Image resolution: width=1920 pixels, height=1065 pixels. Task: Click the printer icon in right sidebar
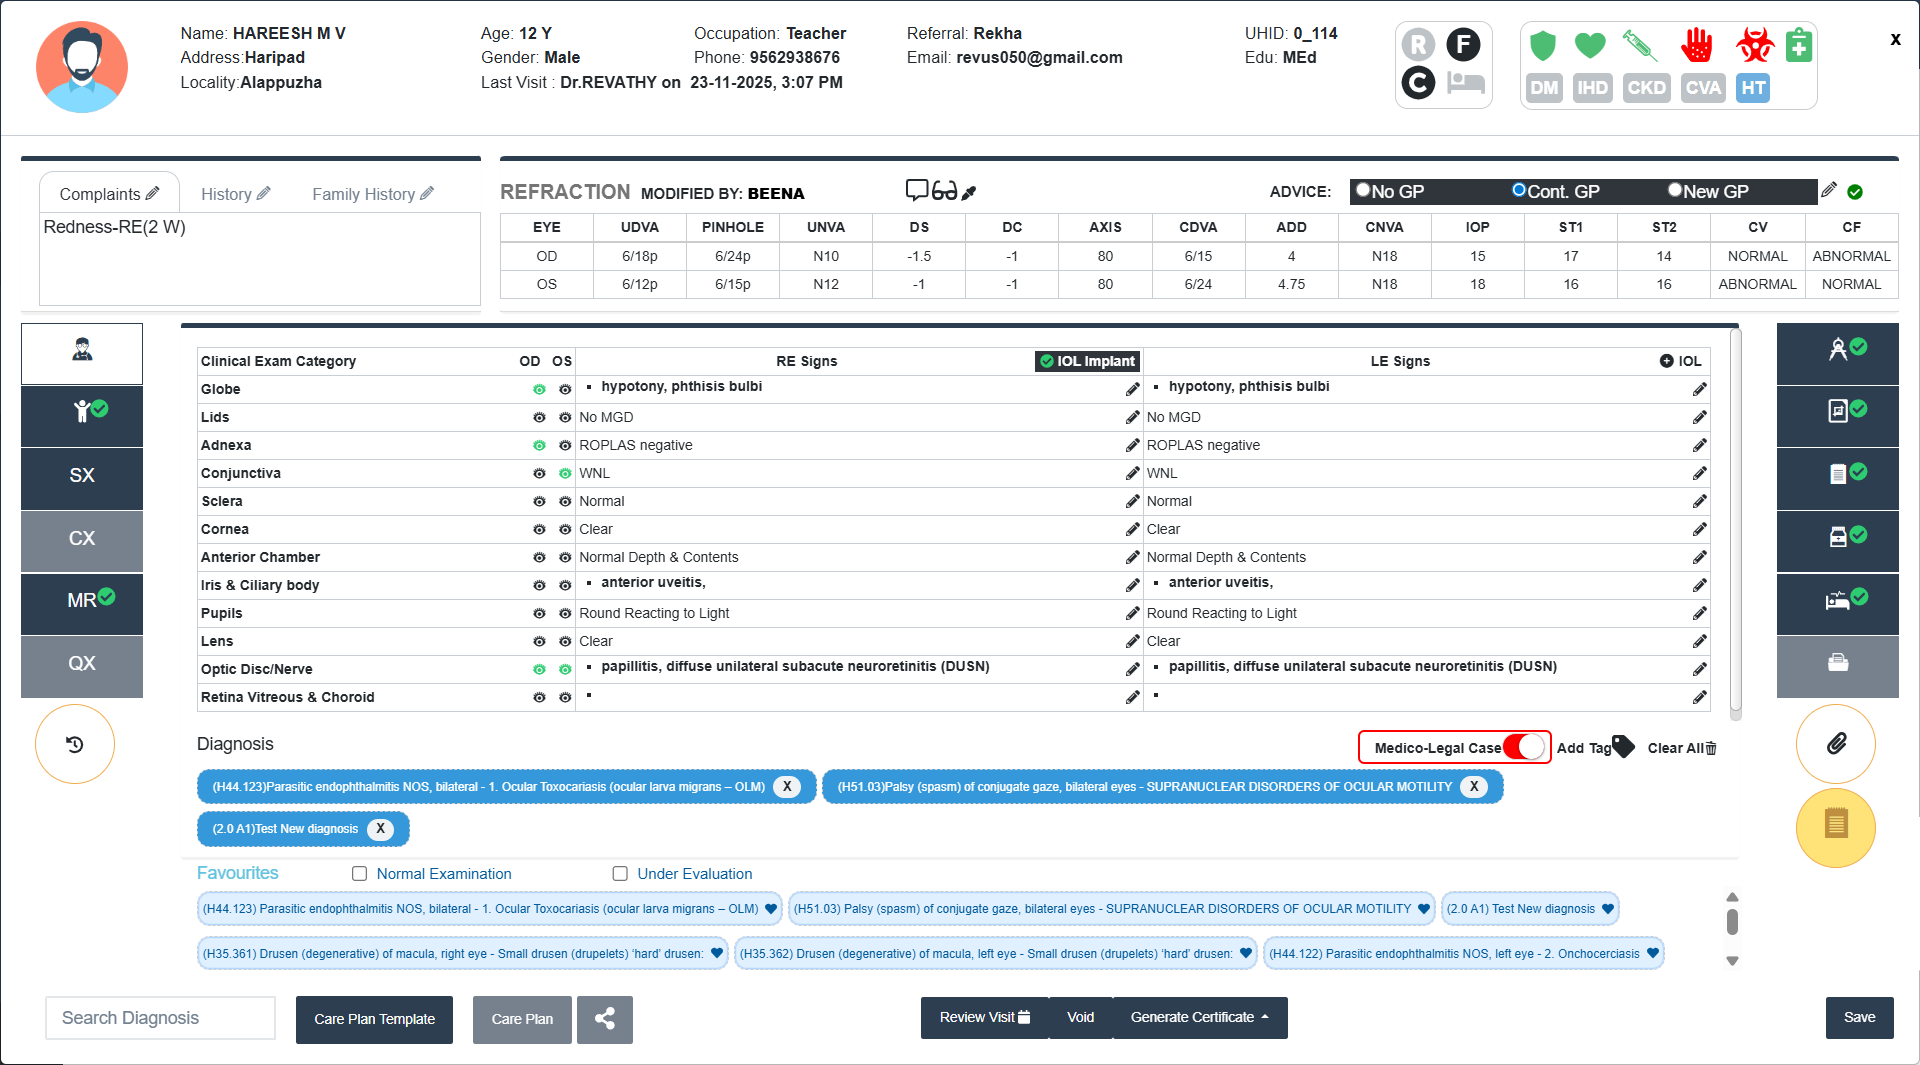pos(1837,663)
